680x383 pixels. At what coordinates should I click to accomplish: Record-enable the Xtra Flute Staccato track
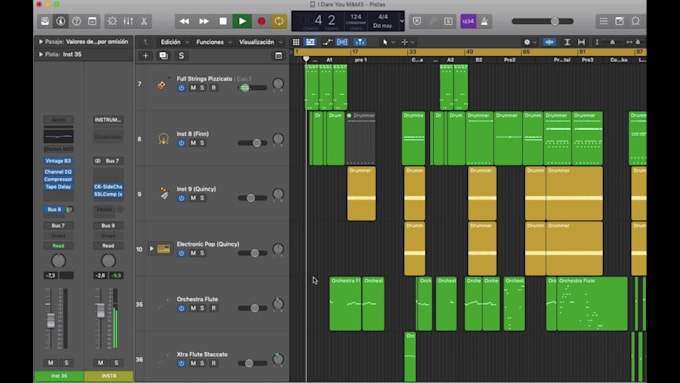213,363
